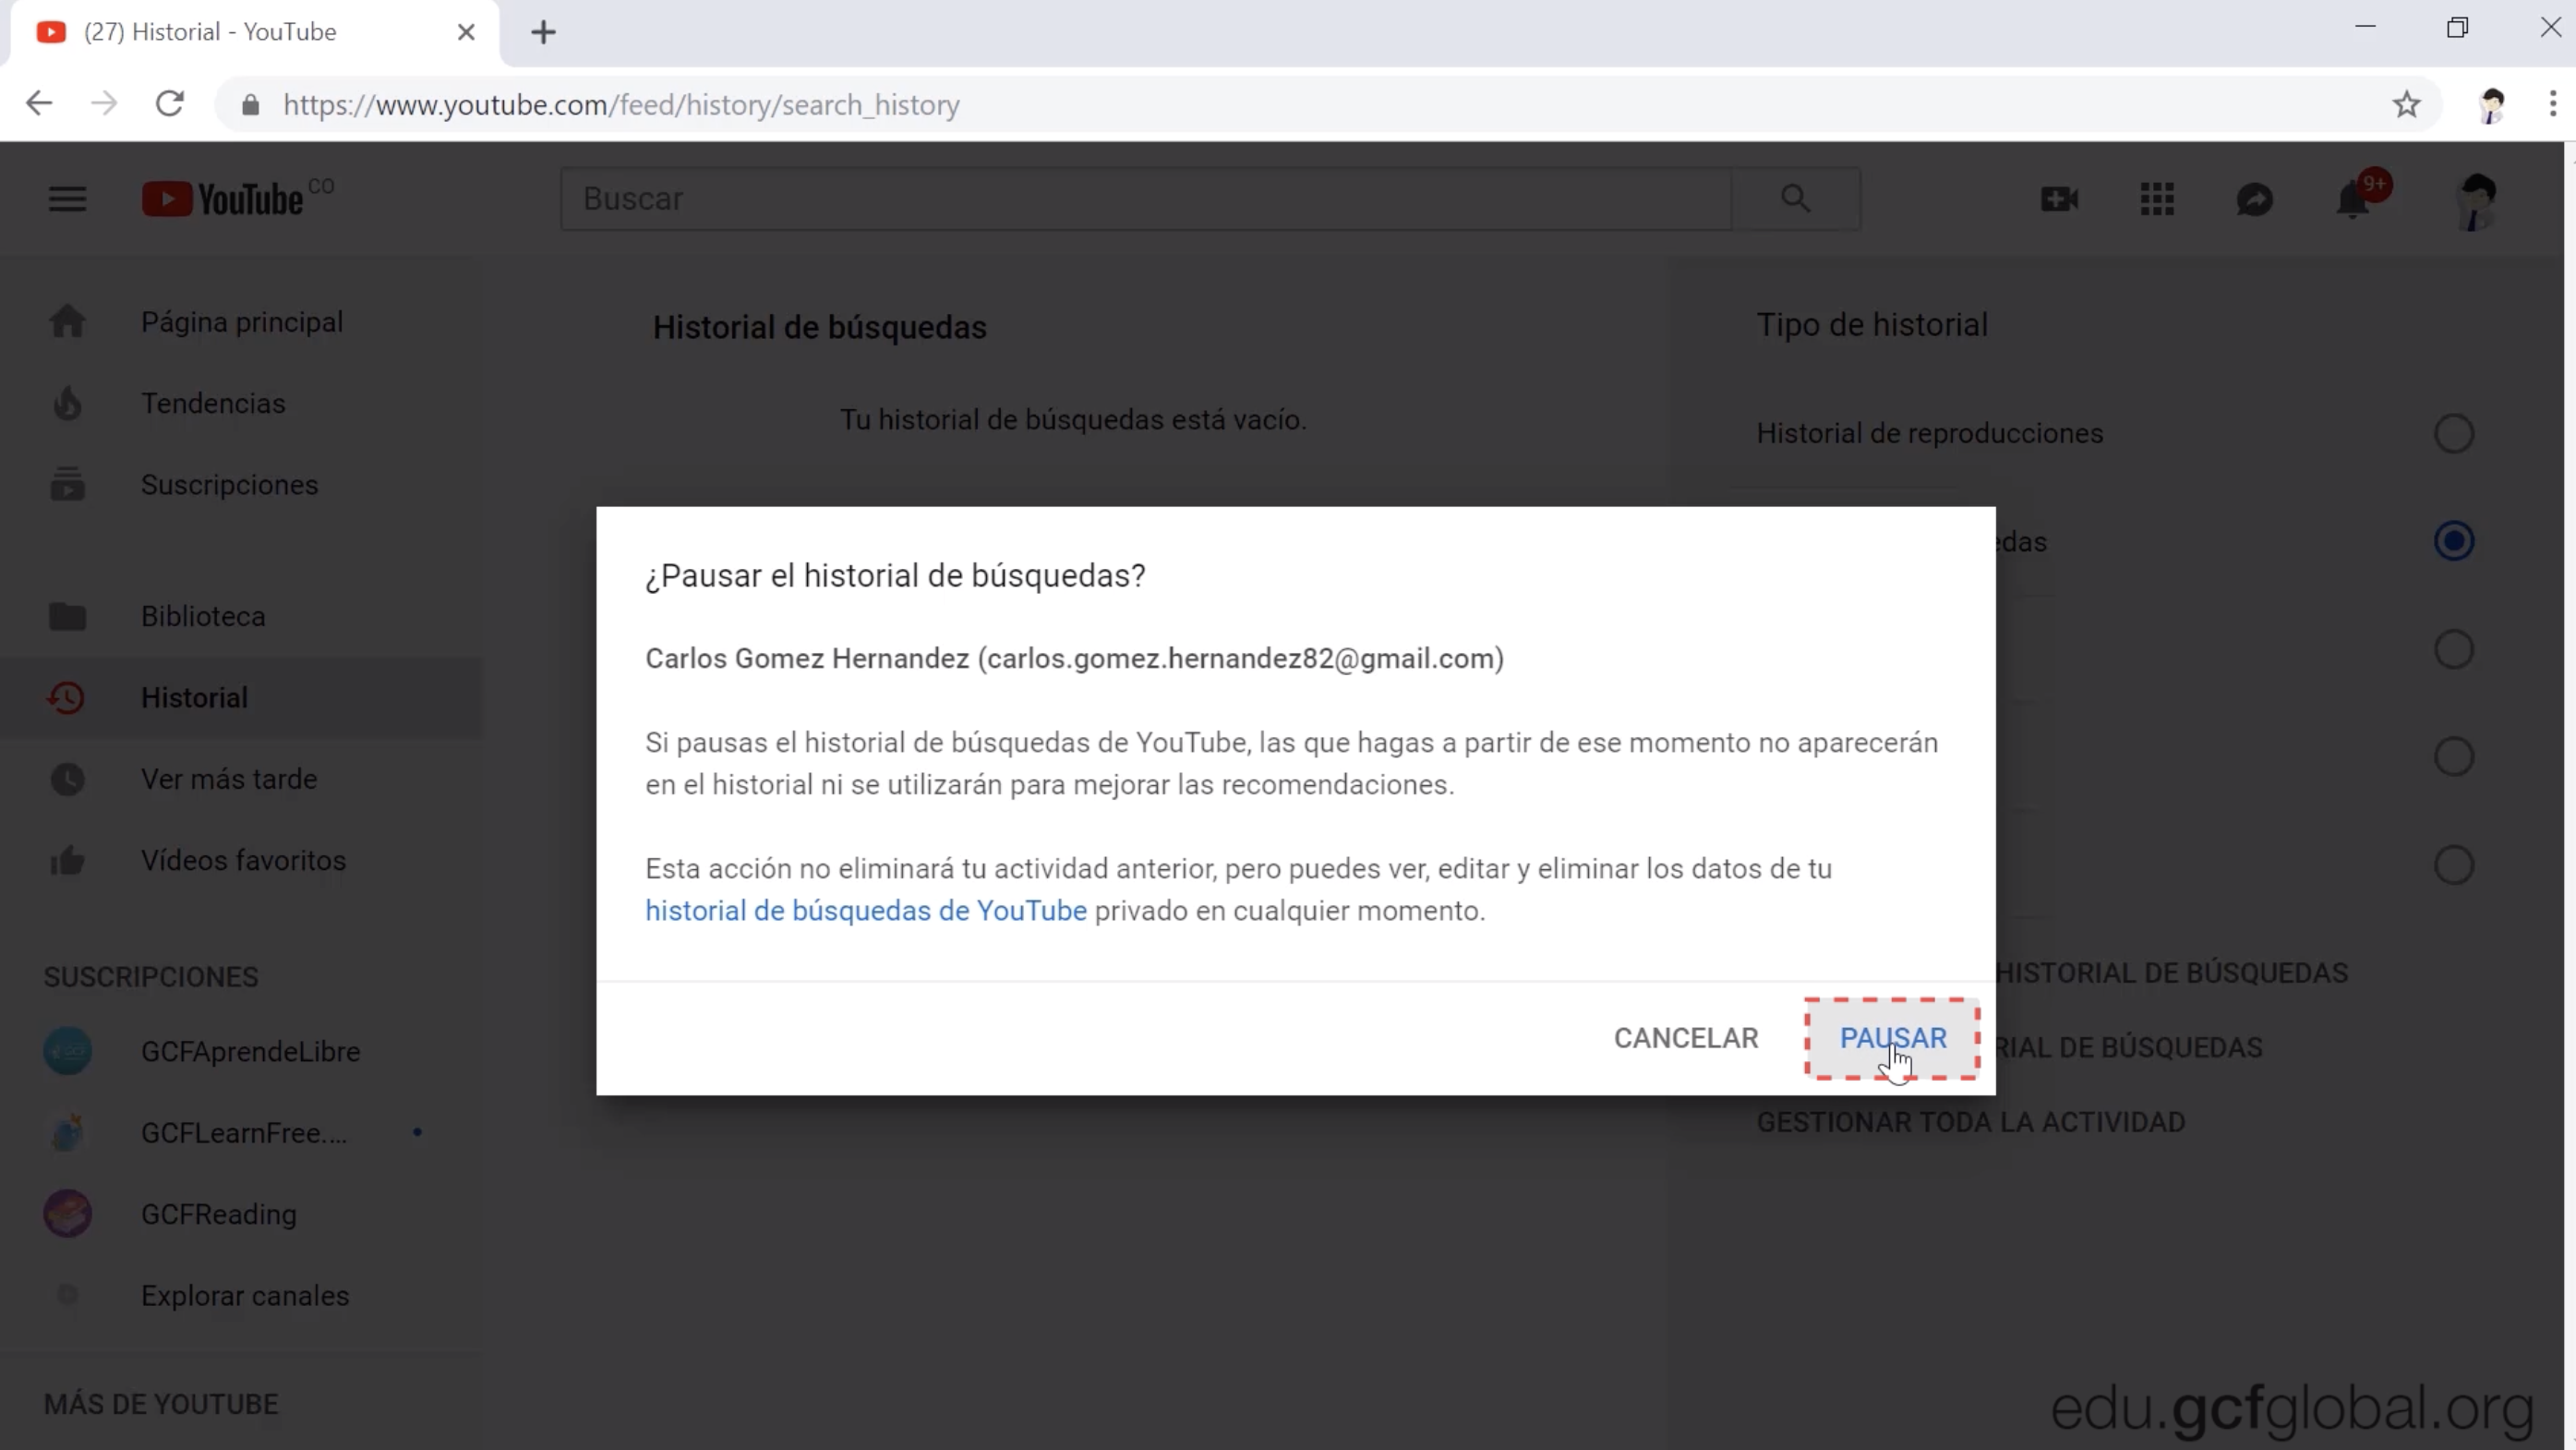Click the PAUSAR button in dialog
2576x1450 pixels.
pyautogui.click(x=1892, y=1038)
